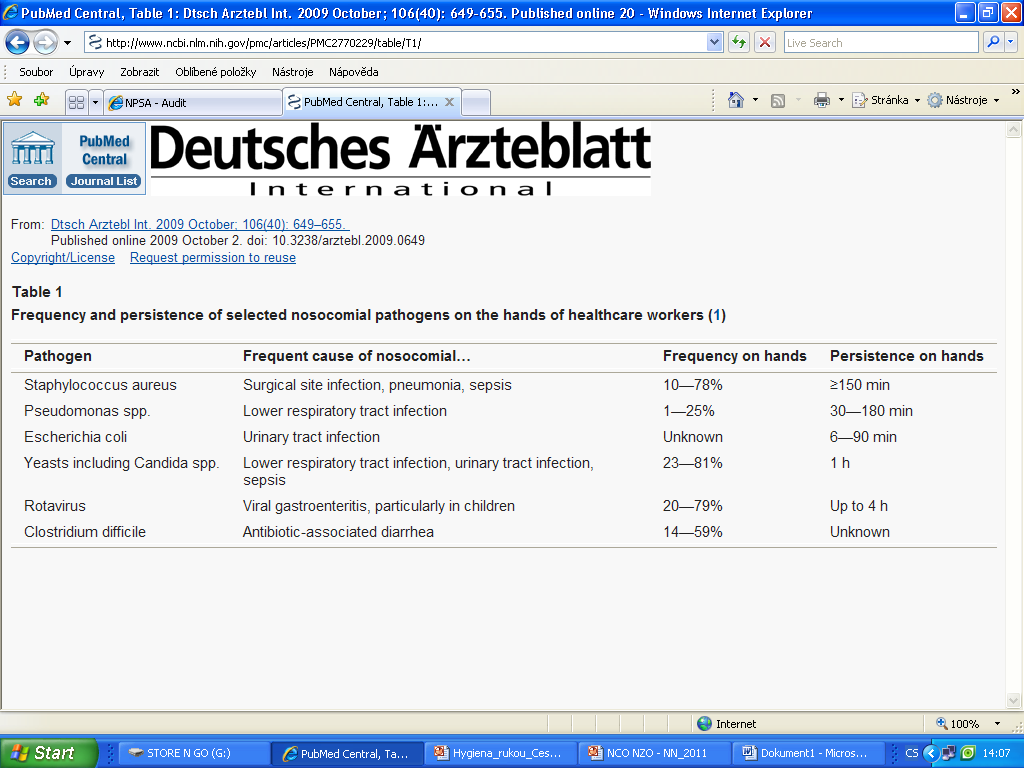The height and width of the screenshot is (768, 1024).
Task: Expand the address bar history dropdown
Action: click(714, 43)
